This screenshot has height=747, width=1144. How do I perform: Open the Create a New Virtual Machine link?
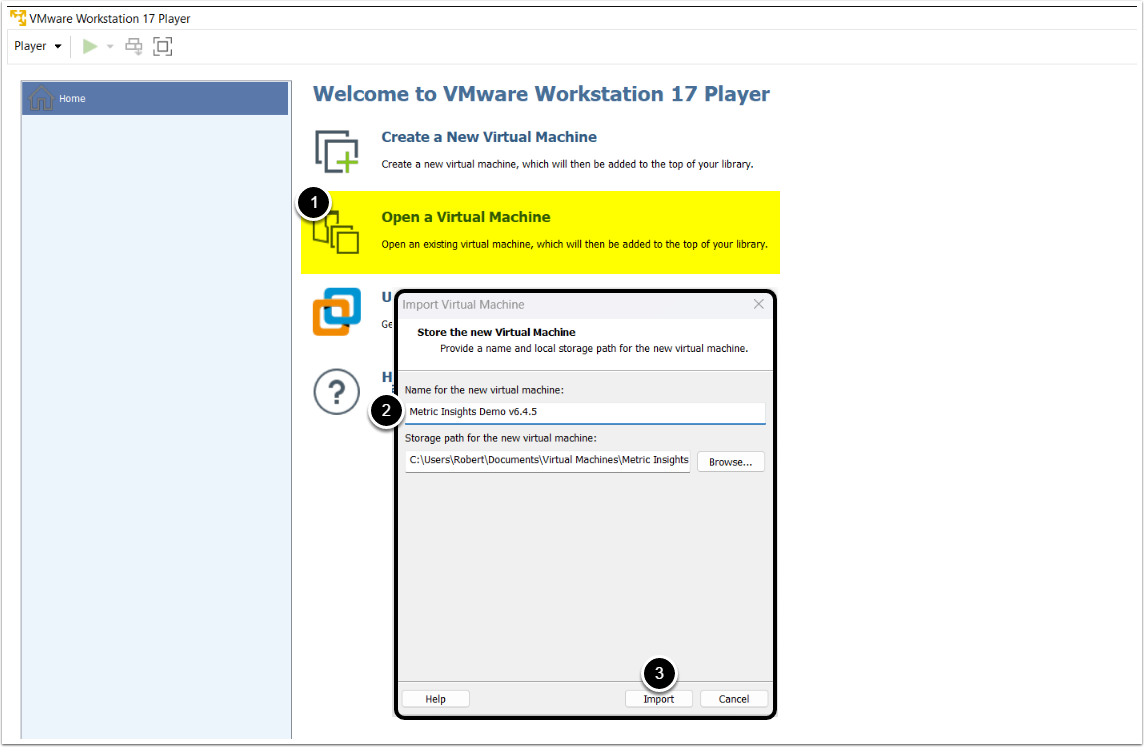pyautogui.click(x=489, y=137)
